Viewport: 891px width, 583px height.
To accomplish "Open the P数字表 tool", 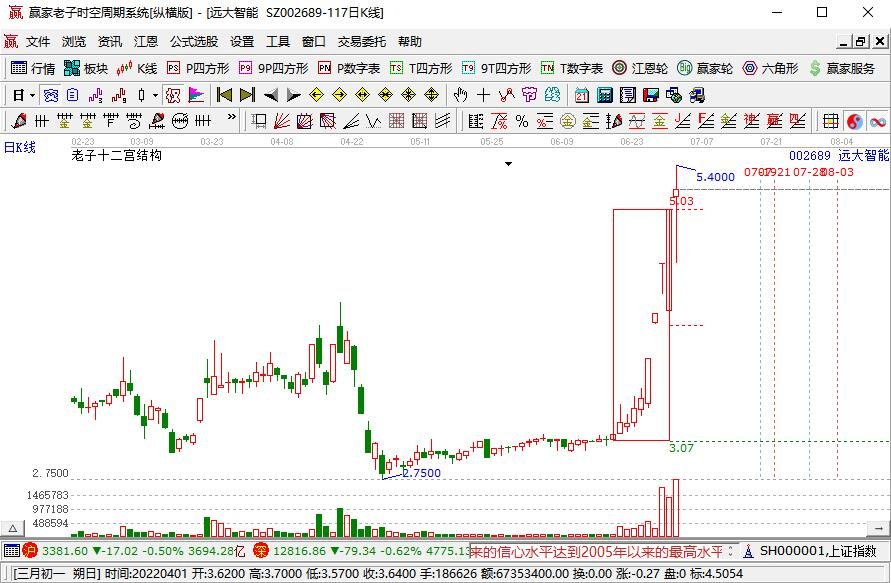I will tap(349, 68).
